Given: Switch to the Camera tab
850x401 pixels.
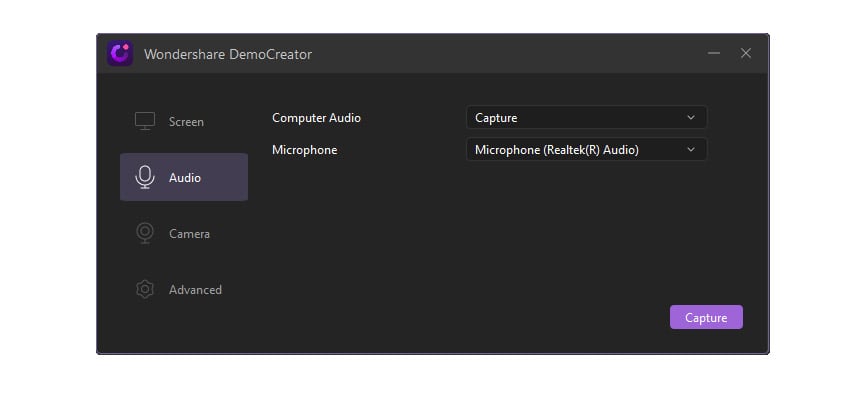Looking at the screenshot, I should click(x=184, y=234).
